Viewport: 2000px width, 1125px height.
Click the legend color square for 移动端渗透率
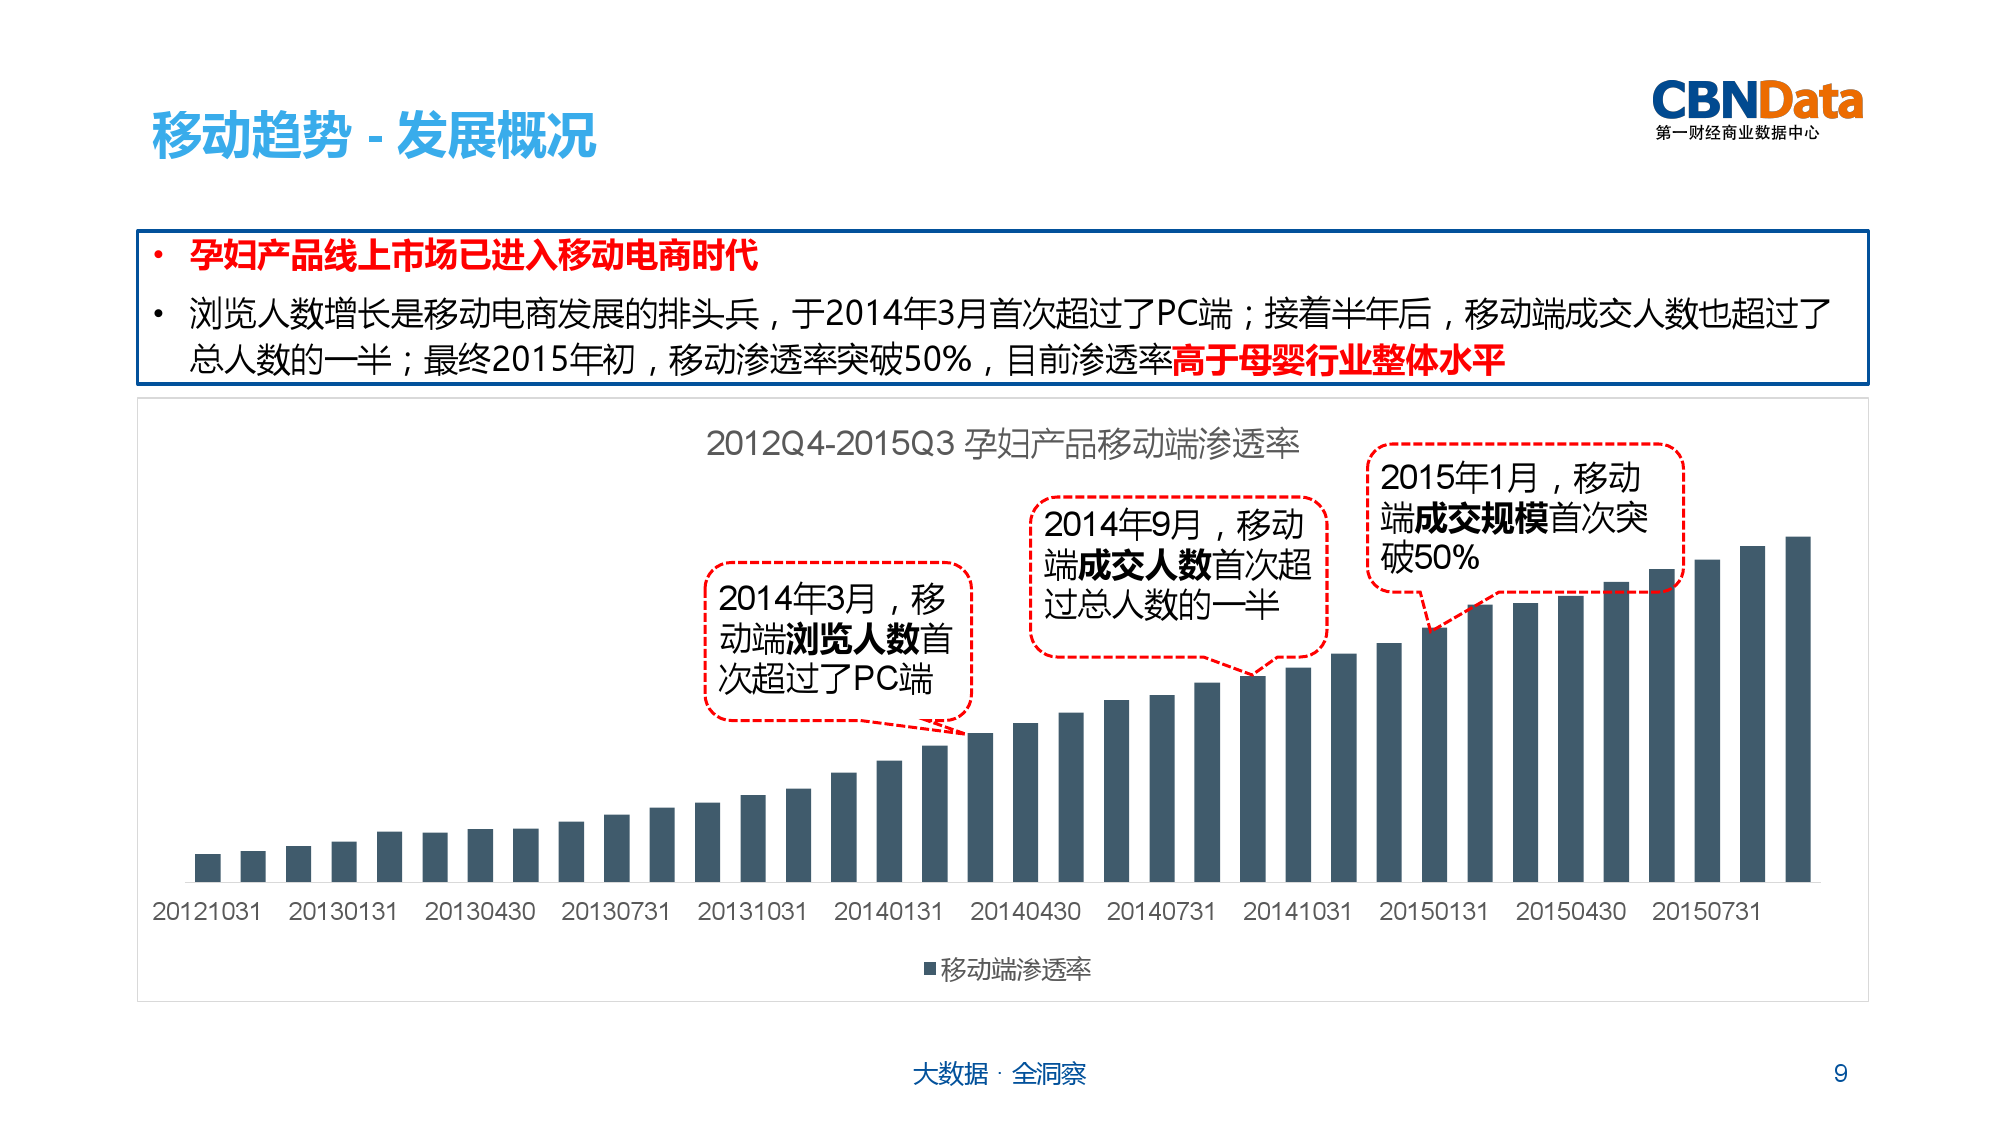(x=930, y=968)
